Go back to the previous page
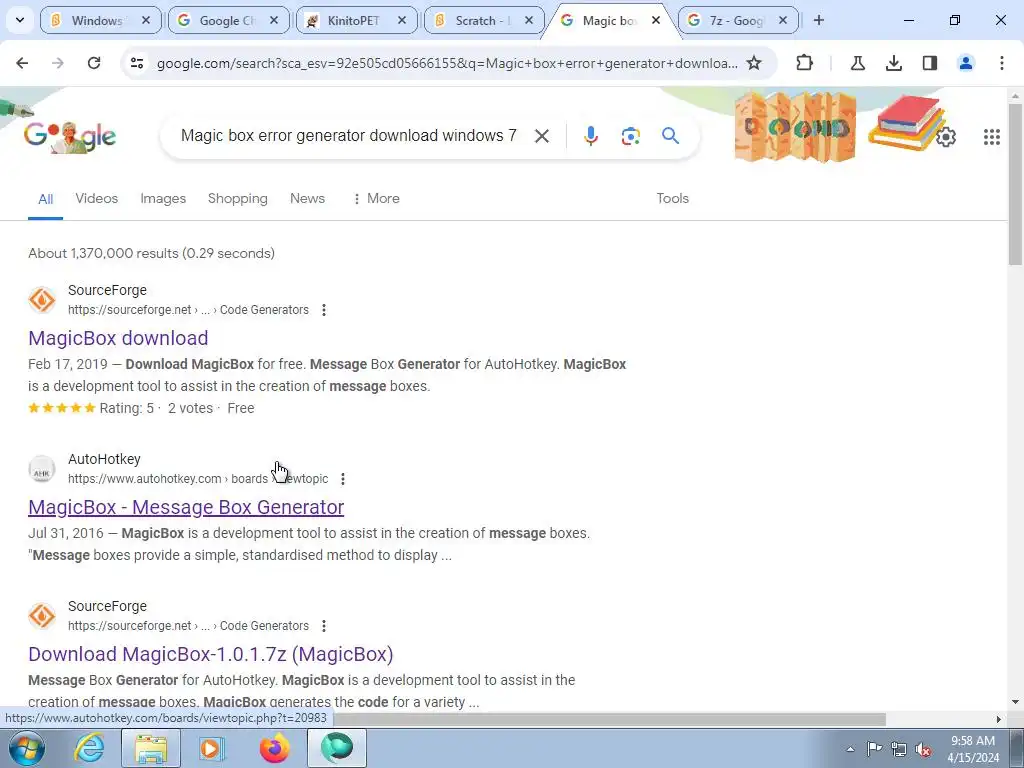Image resolution: width=1024 pixels, height=768 pixels. click(22, 63)
